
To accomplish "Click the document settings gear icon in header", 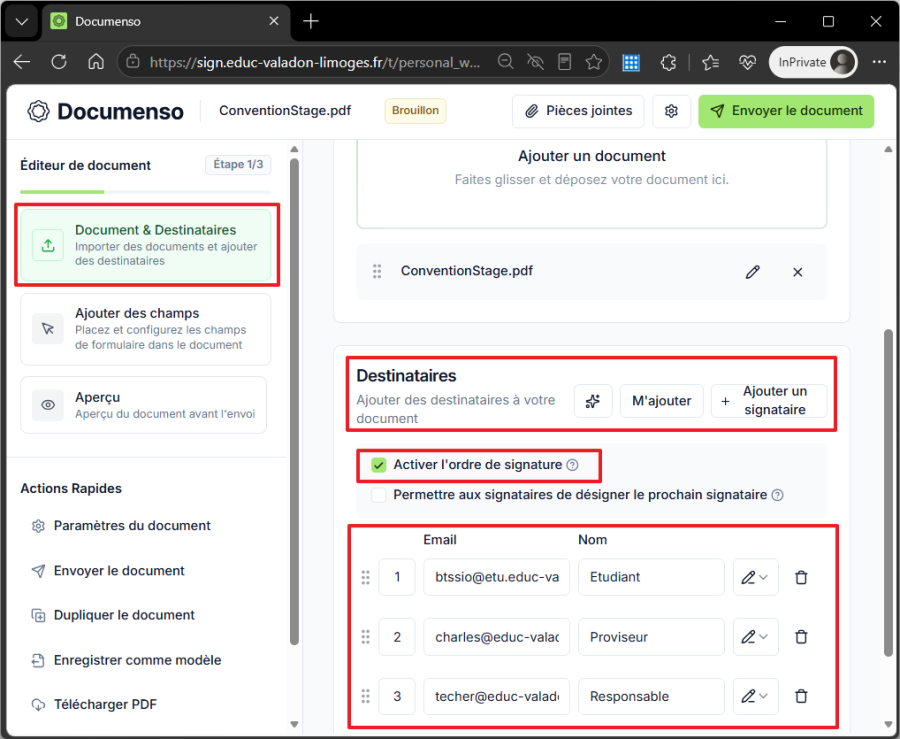I will [x=671, y=111].
